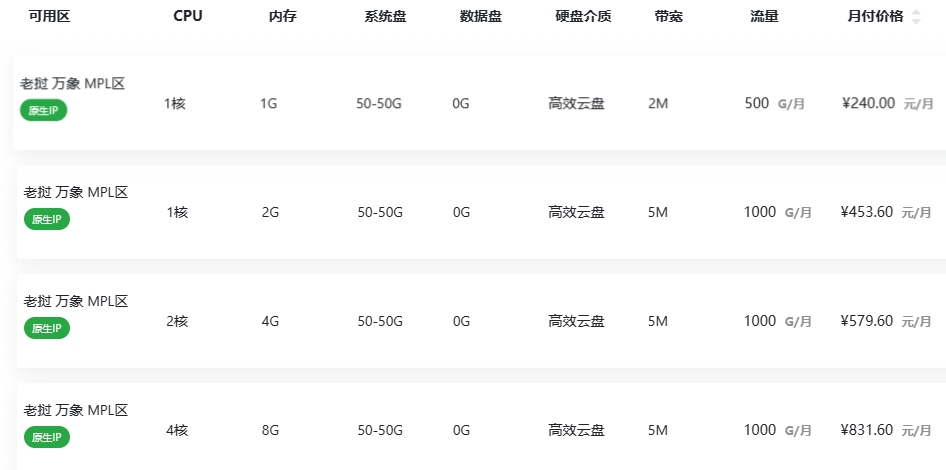Click the sort arrows beside 月付价格
Image resolution: width=946 pixels, height=470 pixels.
[917, 16]
